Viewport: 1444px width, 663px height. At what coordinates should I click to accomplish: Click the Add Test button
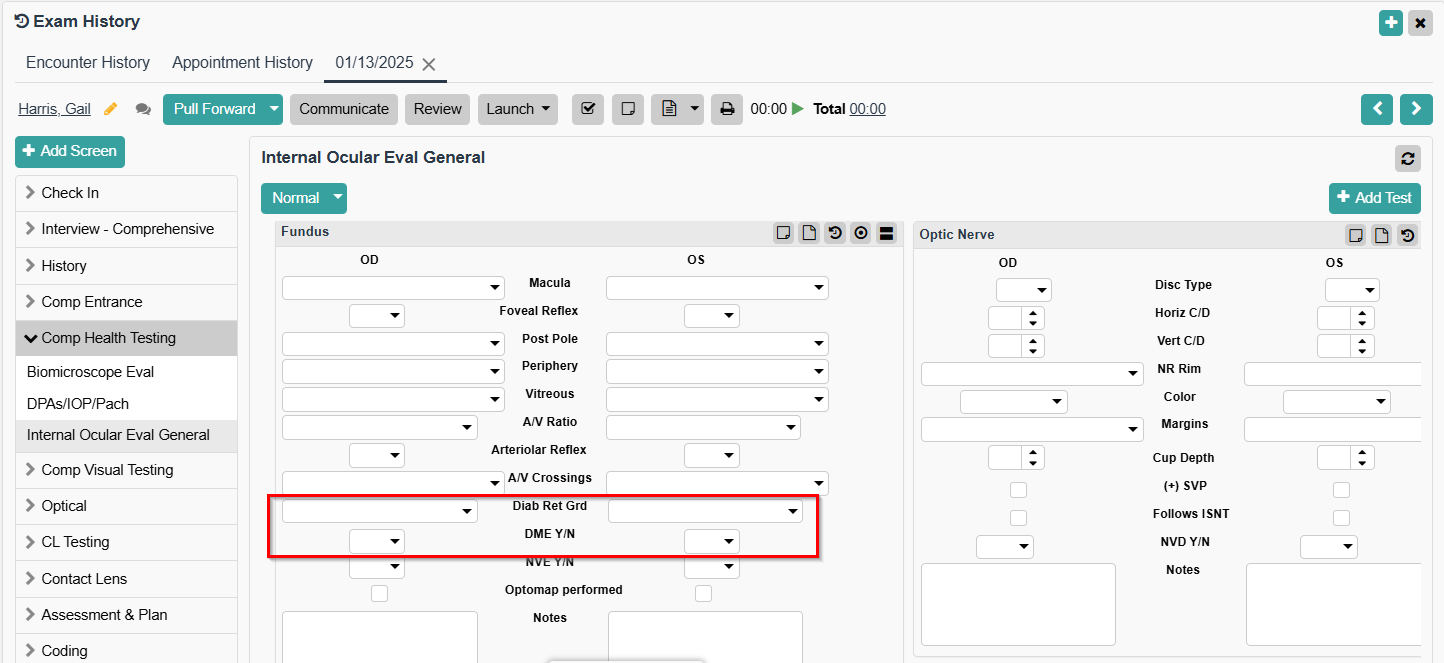click(x=1374, y=198)
